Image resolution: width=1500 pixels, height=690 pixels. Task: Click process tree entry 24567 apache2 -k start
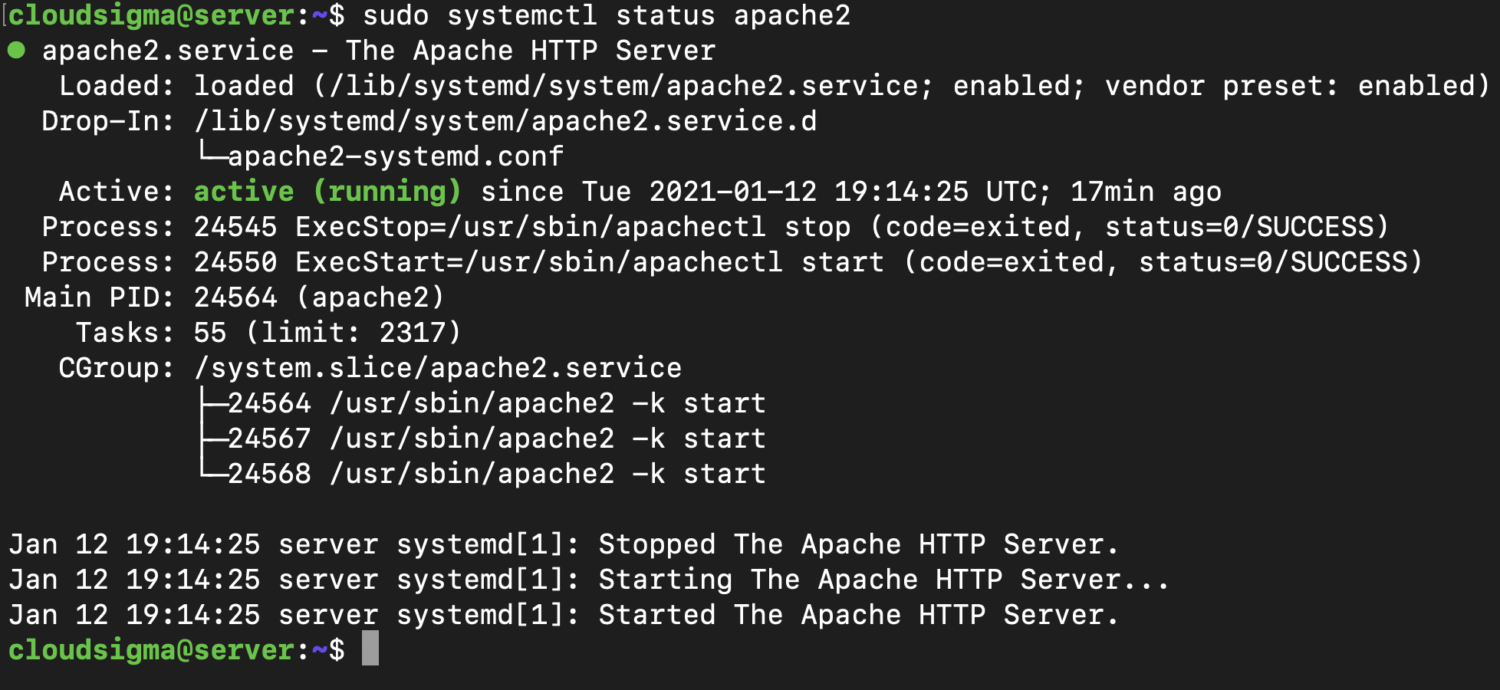(x=497, y=438)
